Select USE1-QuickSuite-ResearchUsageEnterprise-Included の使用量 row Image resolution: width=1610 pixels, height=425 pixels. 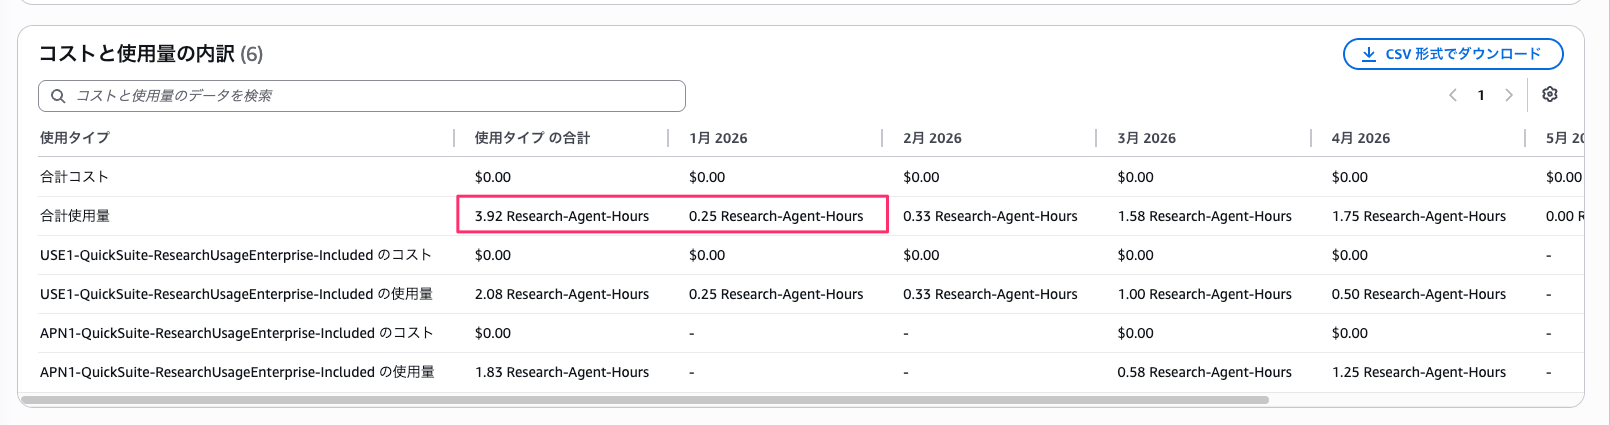pos(236,294)
